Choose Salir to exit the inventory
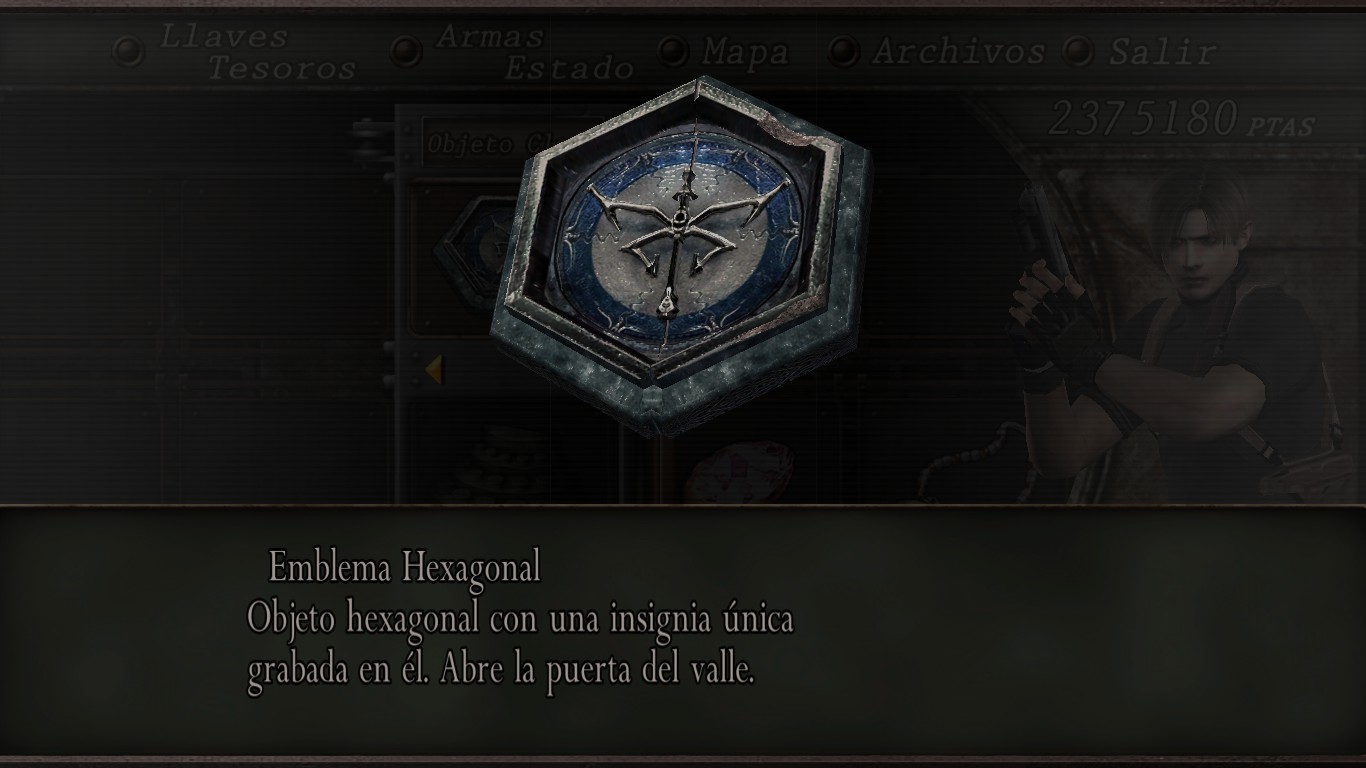The height and width of the screenshot is (768, 1366). [1161, 52]
